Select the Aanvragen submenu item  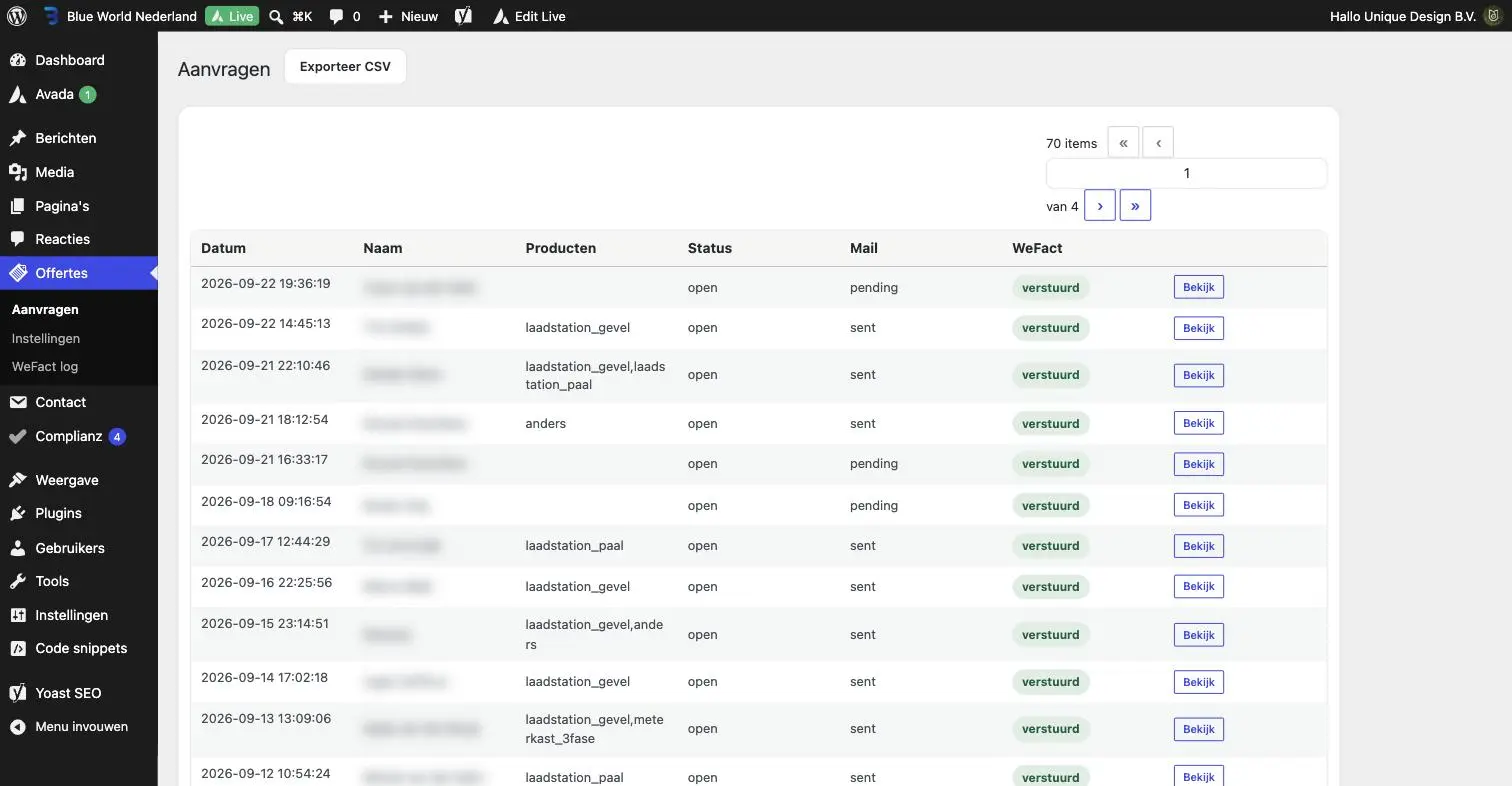tap(45, 310)
